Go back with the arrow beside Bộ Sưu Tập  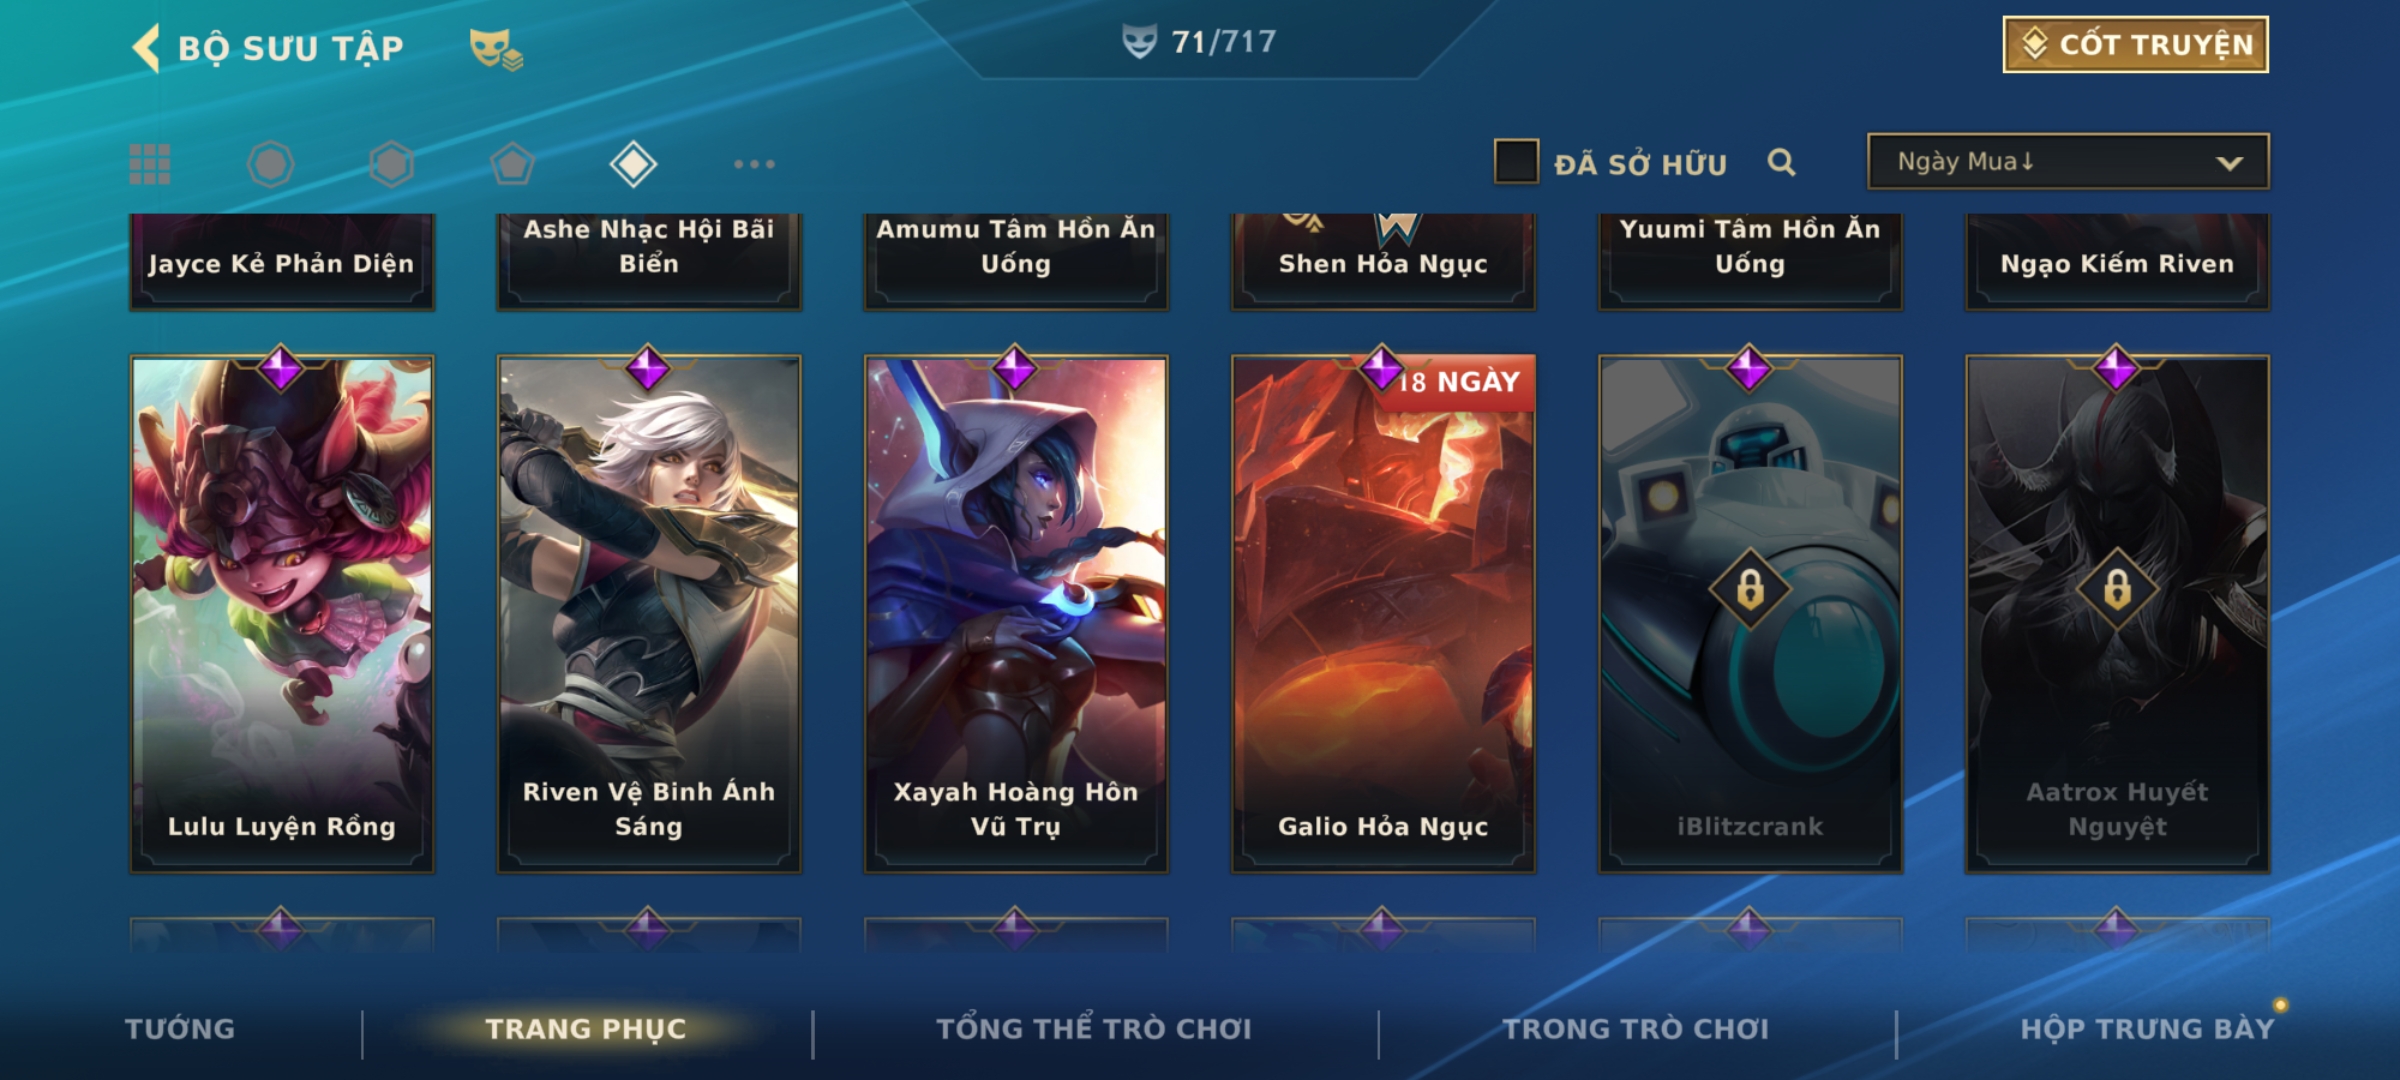point(146,48)
